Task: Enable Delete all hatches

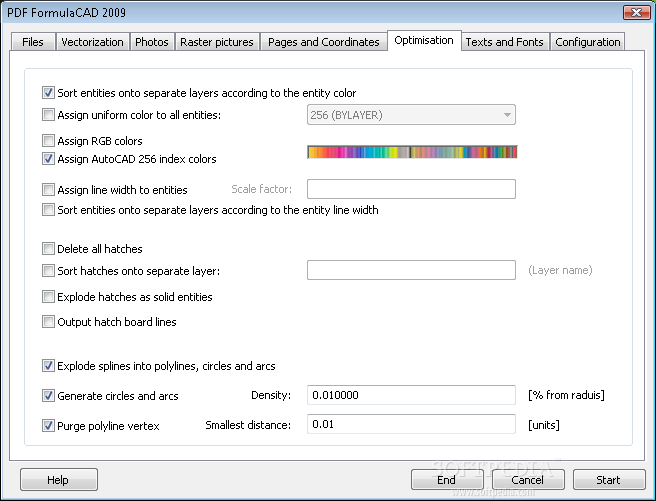Action: click(48, 249)
